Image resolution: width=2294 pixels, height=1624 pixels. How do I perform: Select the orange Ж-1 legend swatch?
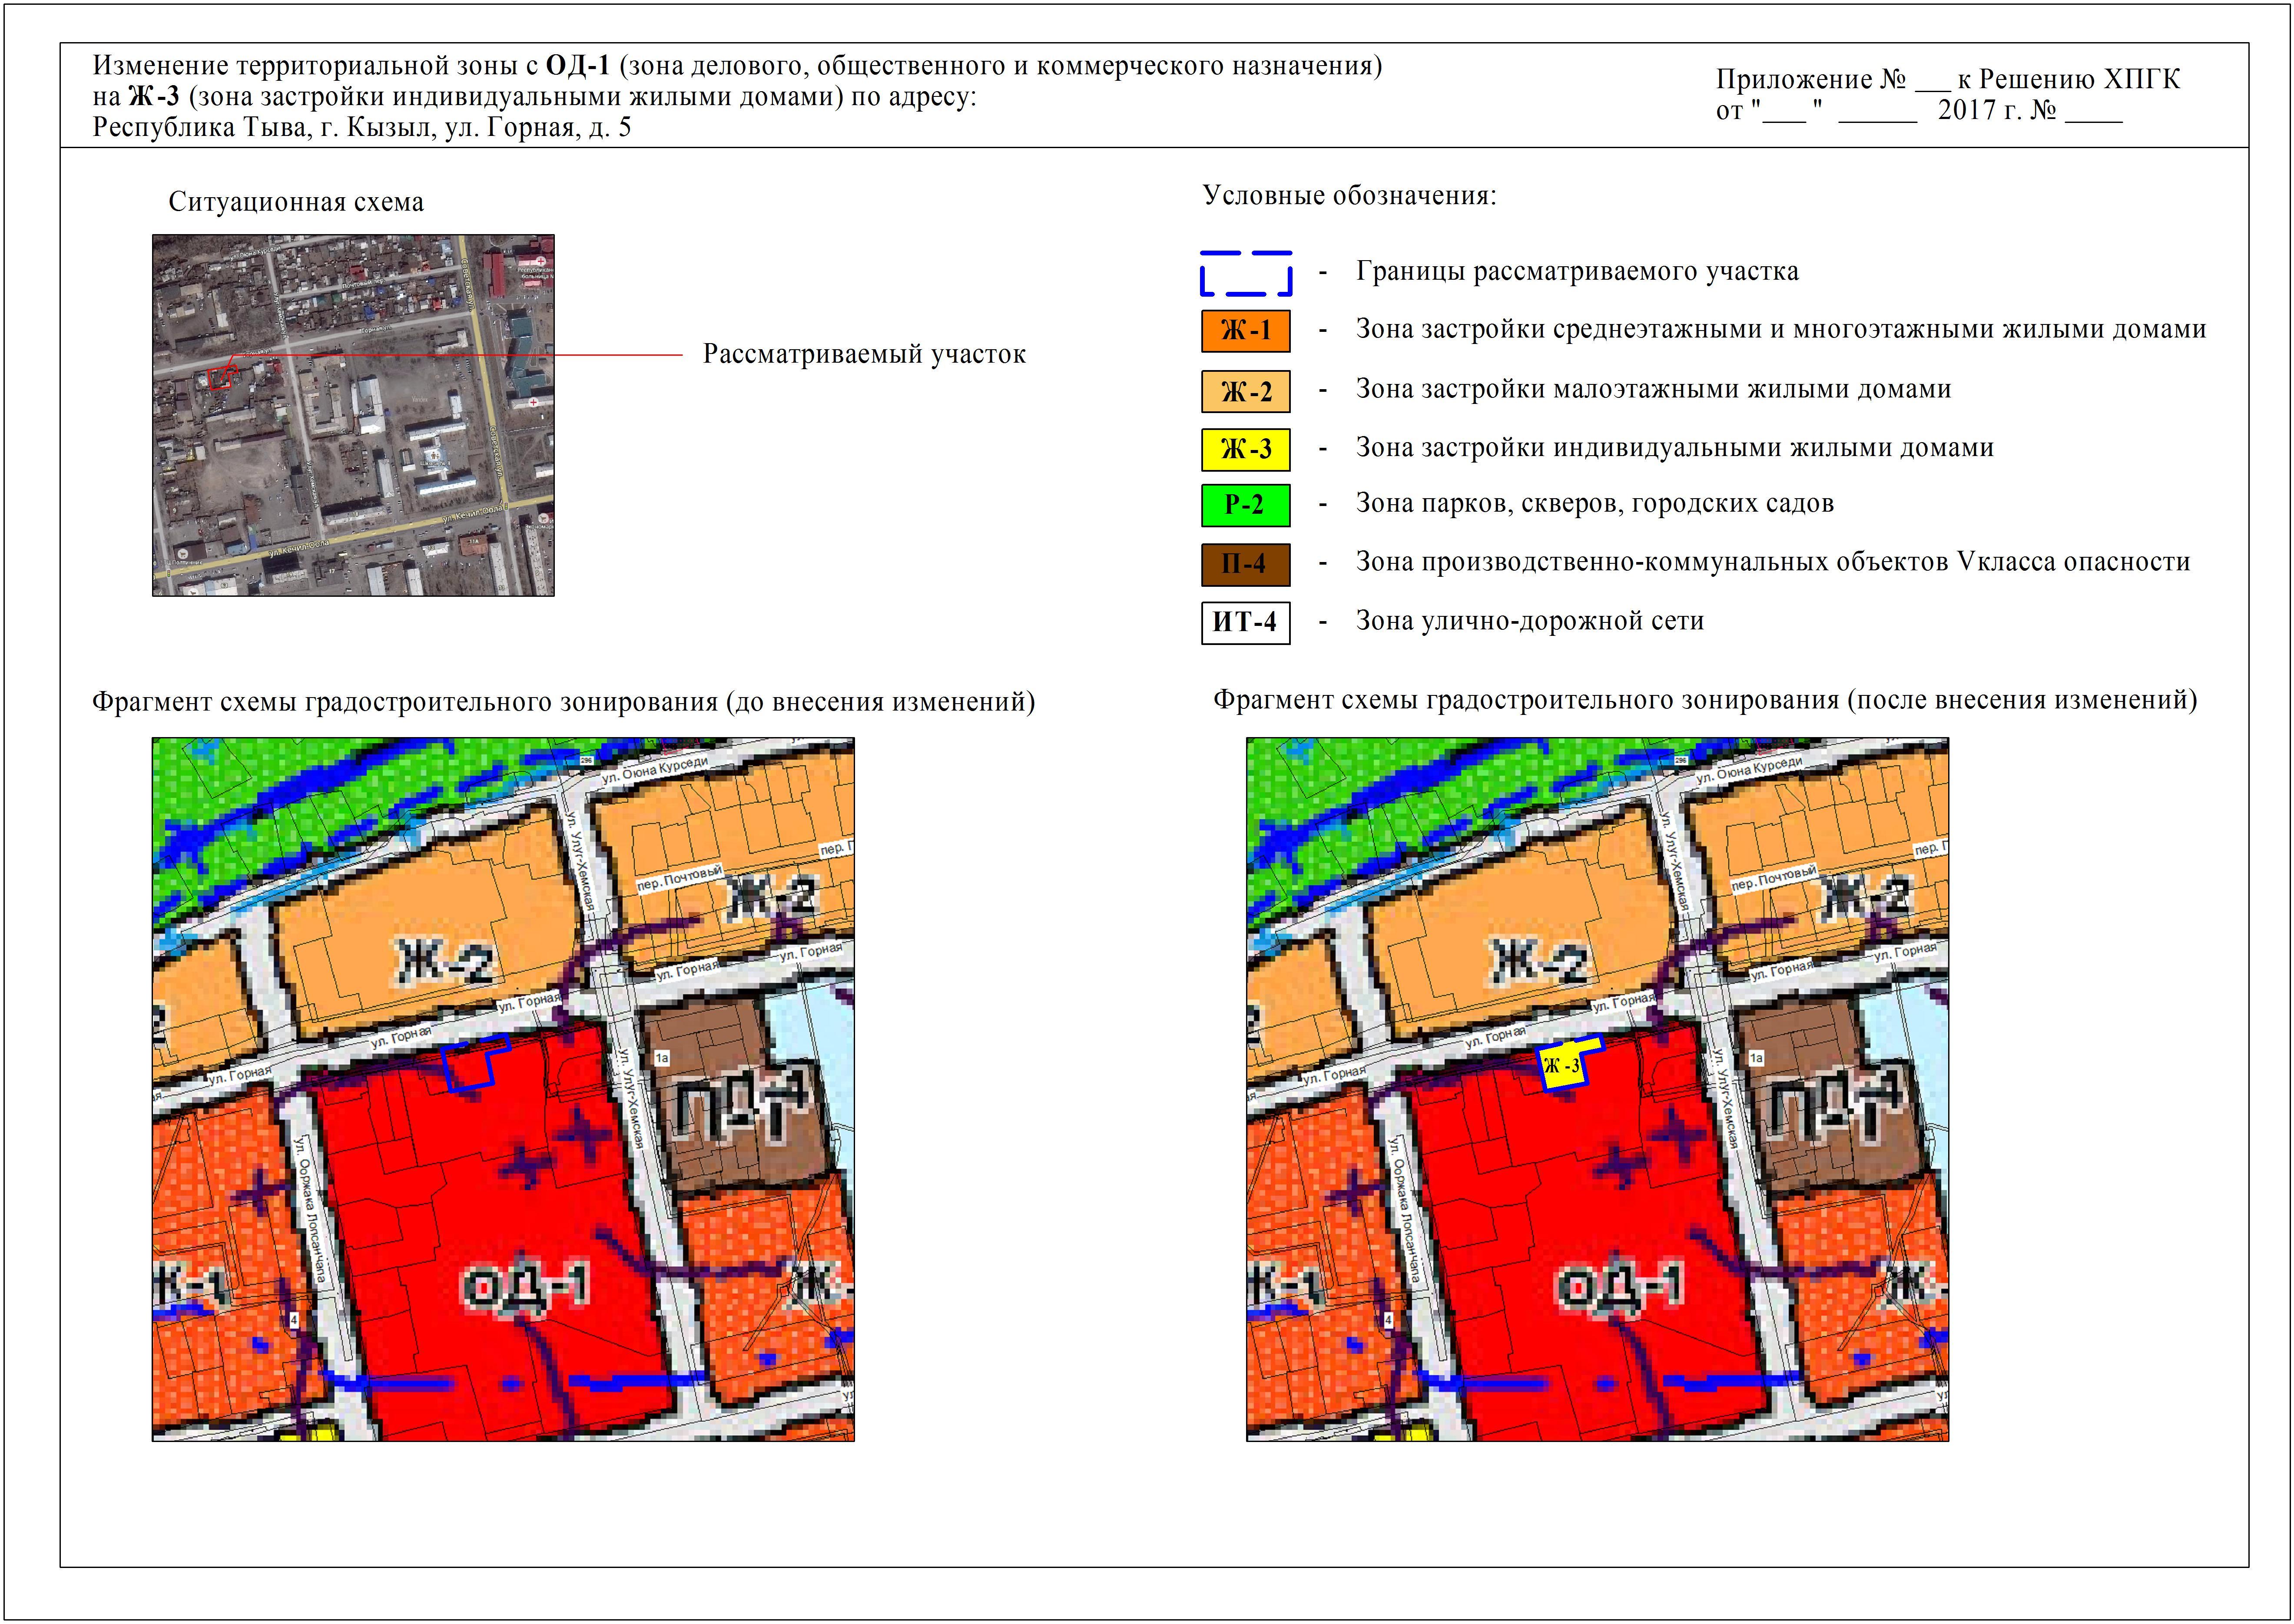click(x=1245, y=331)
